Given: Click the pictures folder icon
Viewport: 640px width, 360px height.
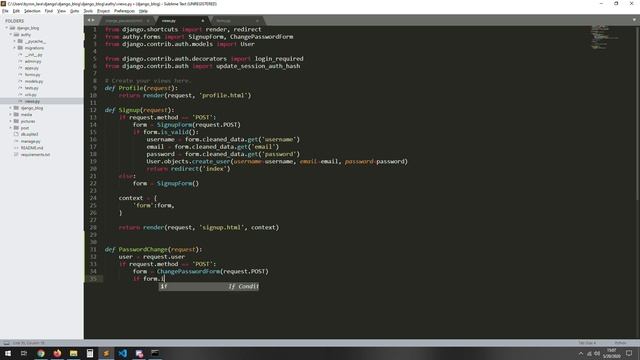Looking at the screenshot, I should tap(16, 121).
